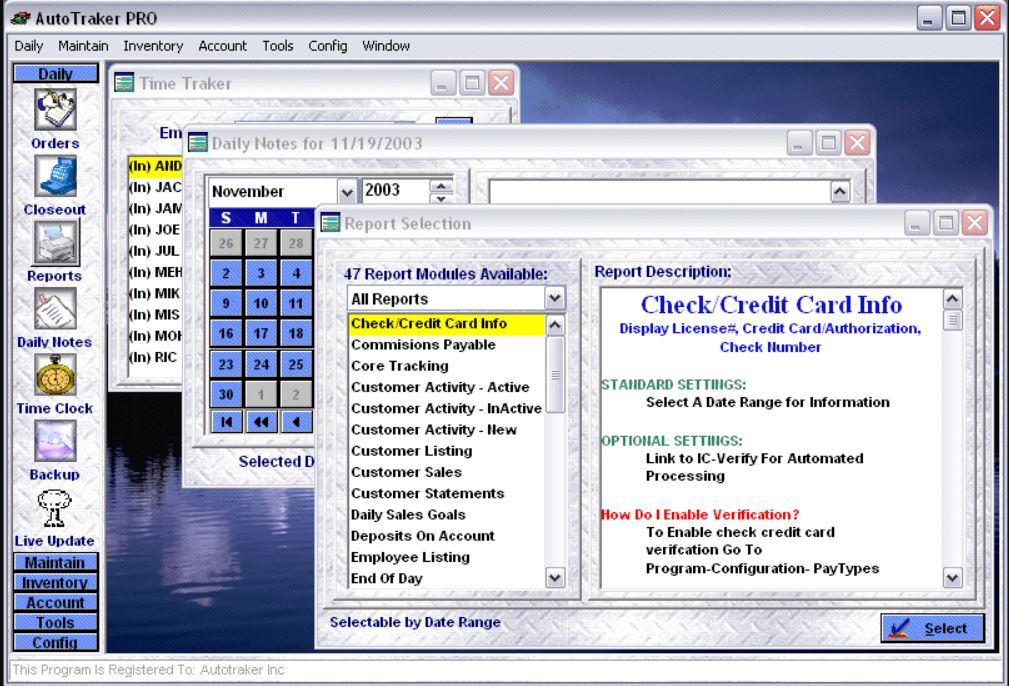
Task: Click the Select button in Report Selection
Action: (x=935, y=628)
